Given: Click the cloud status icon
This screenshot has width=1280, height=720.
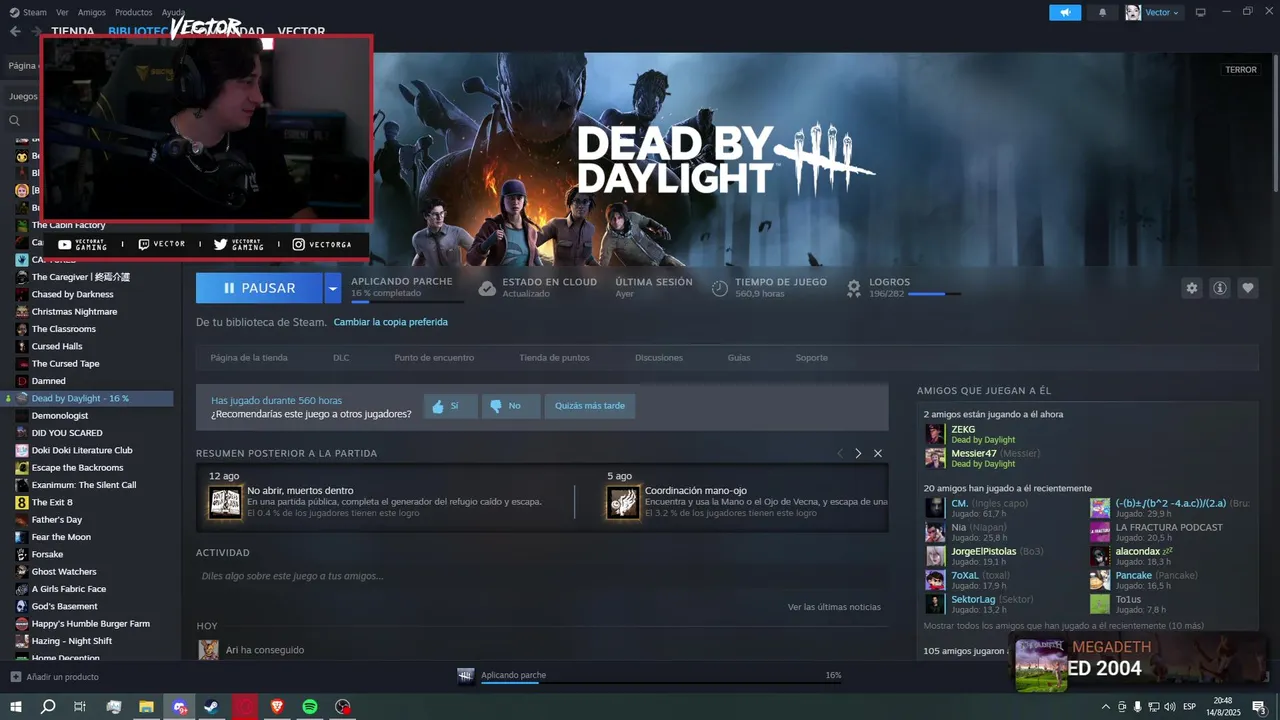Looking at the screenshot, I should point(487,288).
